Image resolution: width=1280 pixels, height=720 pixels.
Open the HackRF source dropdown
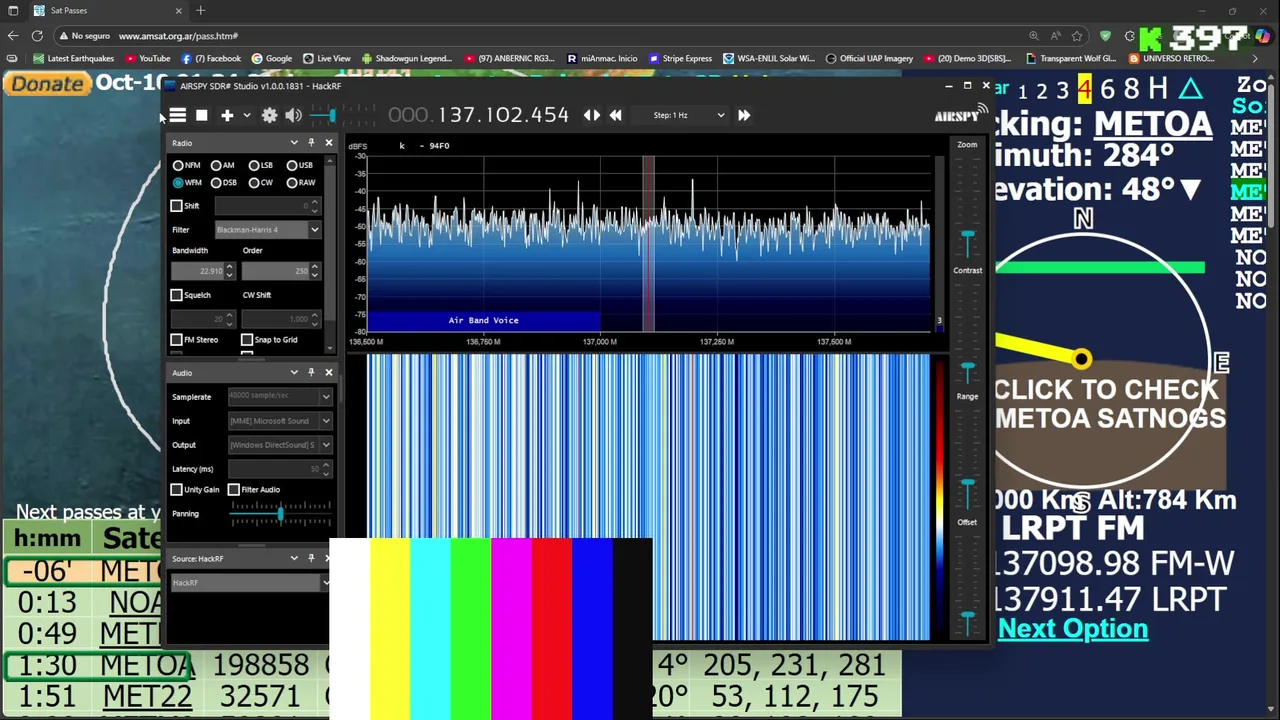(x=250, y=583)
